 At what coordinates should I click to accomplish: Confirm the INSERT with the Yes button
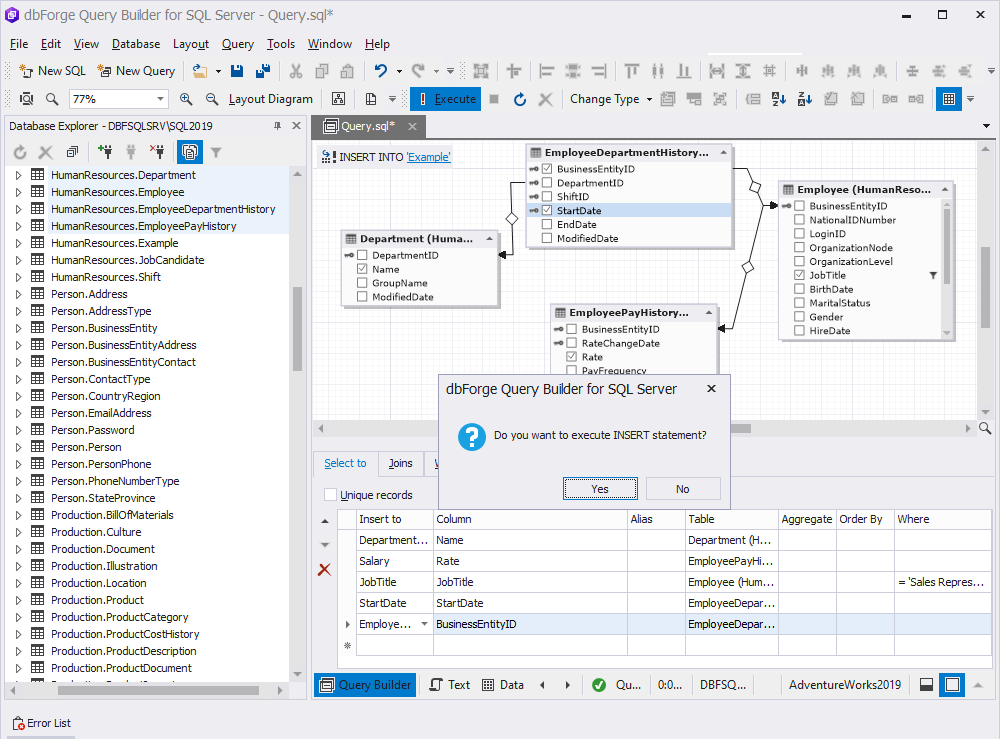[x=600, y=489]
